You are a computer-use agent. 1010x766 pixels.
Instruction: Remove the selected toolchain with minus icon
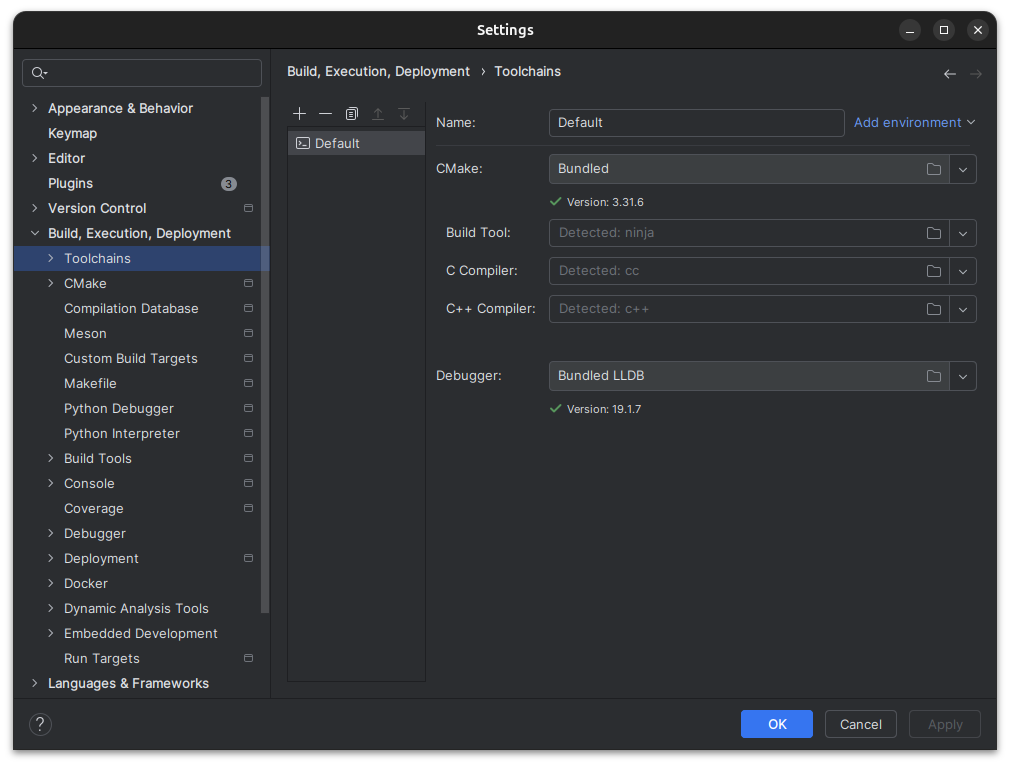325,114
